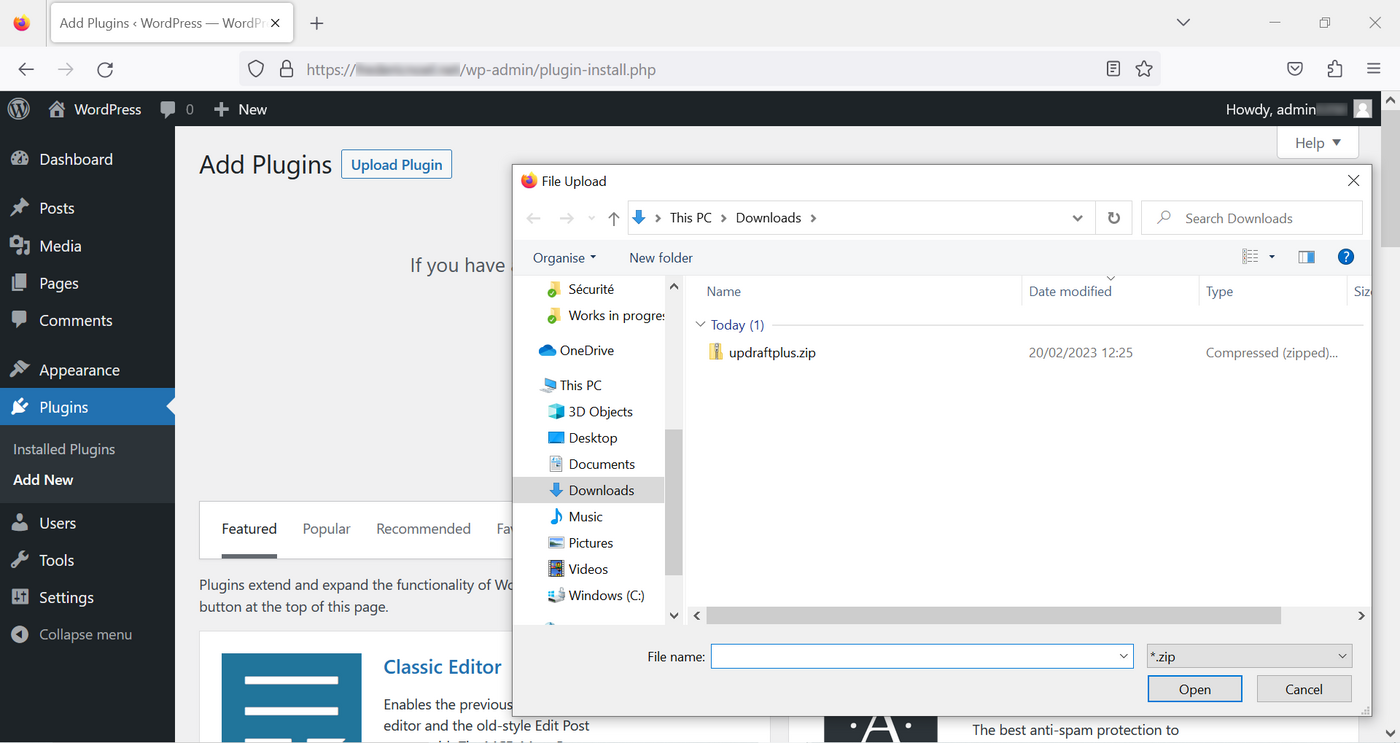Open the *.zip file type dropdown
The width and height of the screenshot is (1400, 743).
click(1248, 655)
